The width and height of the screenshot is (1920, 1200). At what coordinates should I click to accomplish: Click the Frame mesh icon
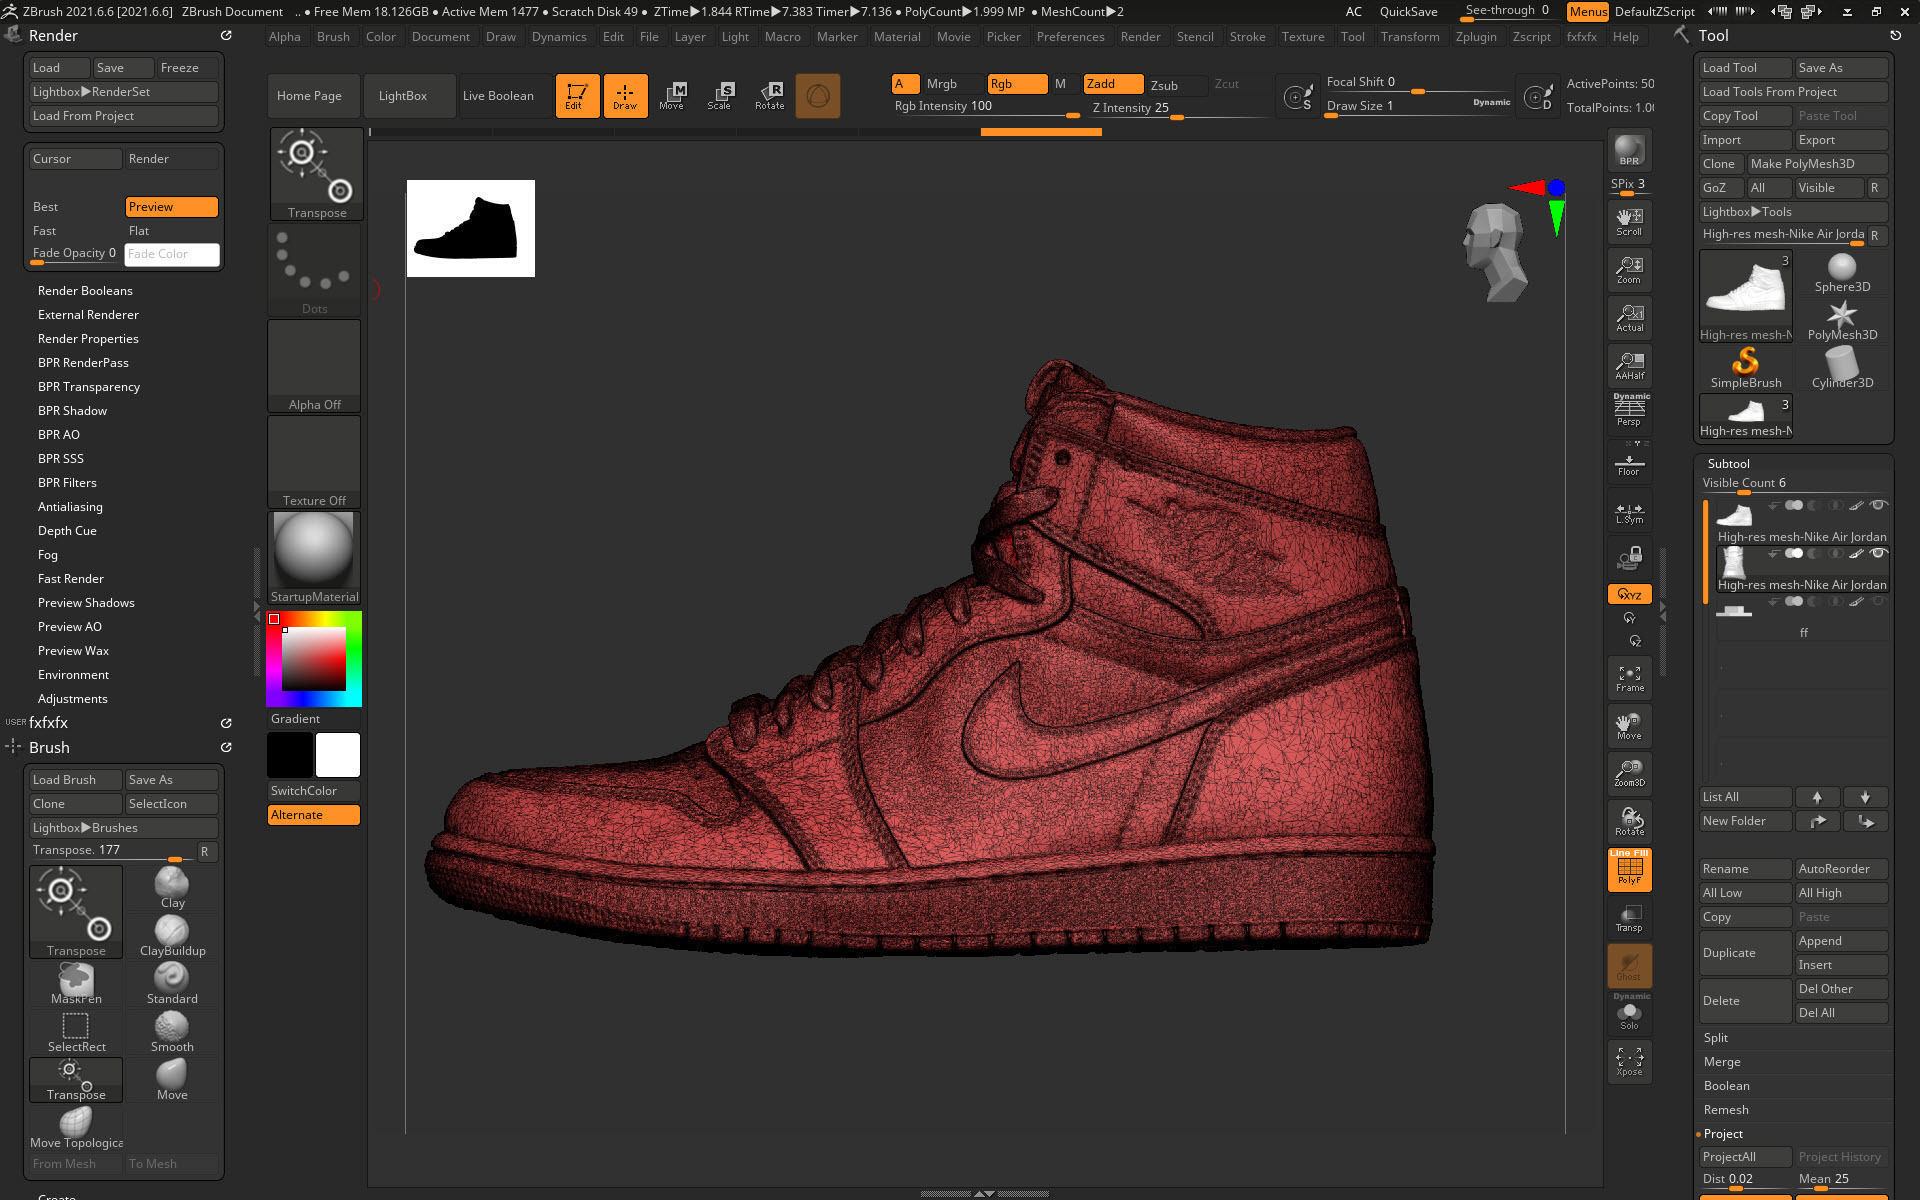pyautogui.click(x=1629, y=678)
